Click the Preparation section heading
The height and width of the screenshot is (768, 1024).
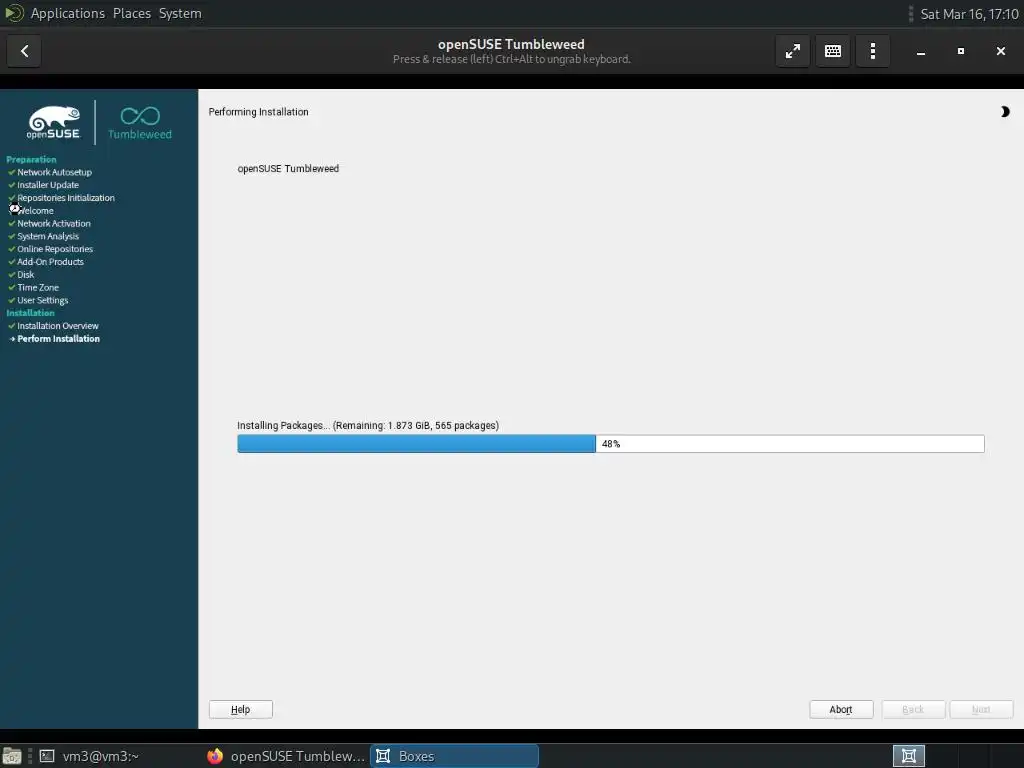coord(31,159)
